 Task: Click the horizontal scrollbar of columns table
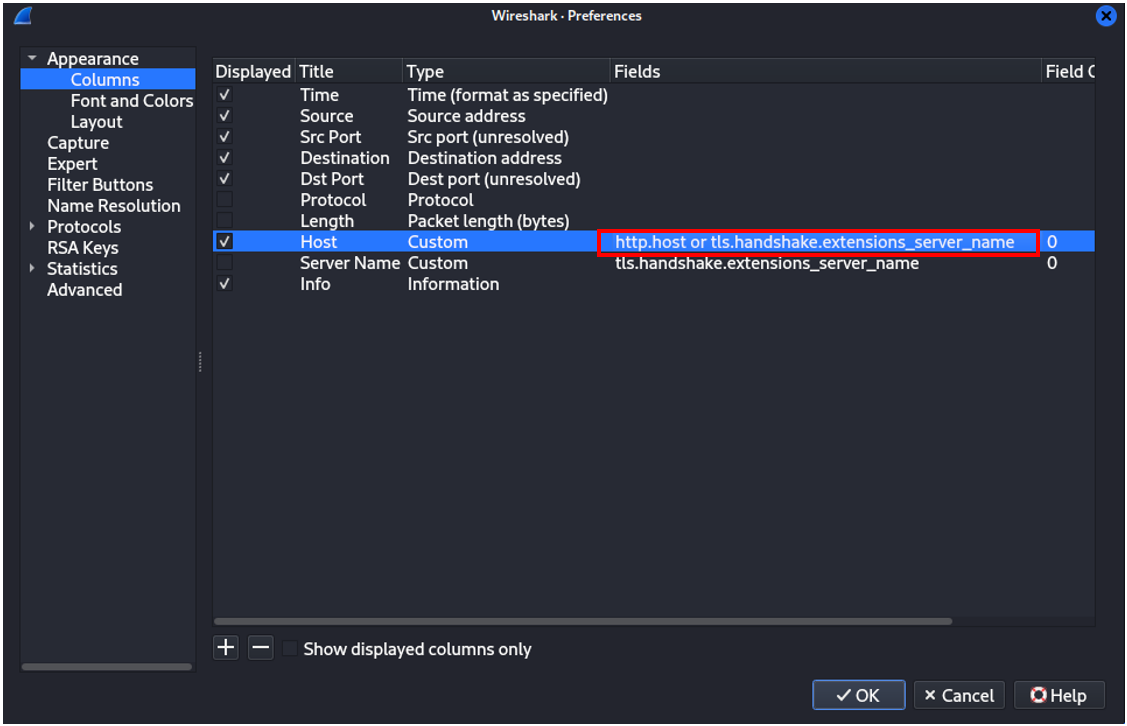tap(583, 621)
